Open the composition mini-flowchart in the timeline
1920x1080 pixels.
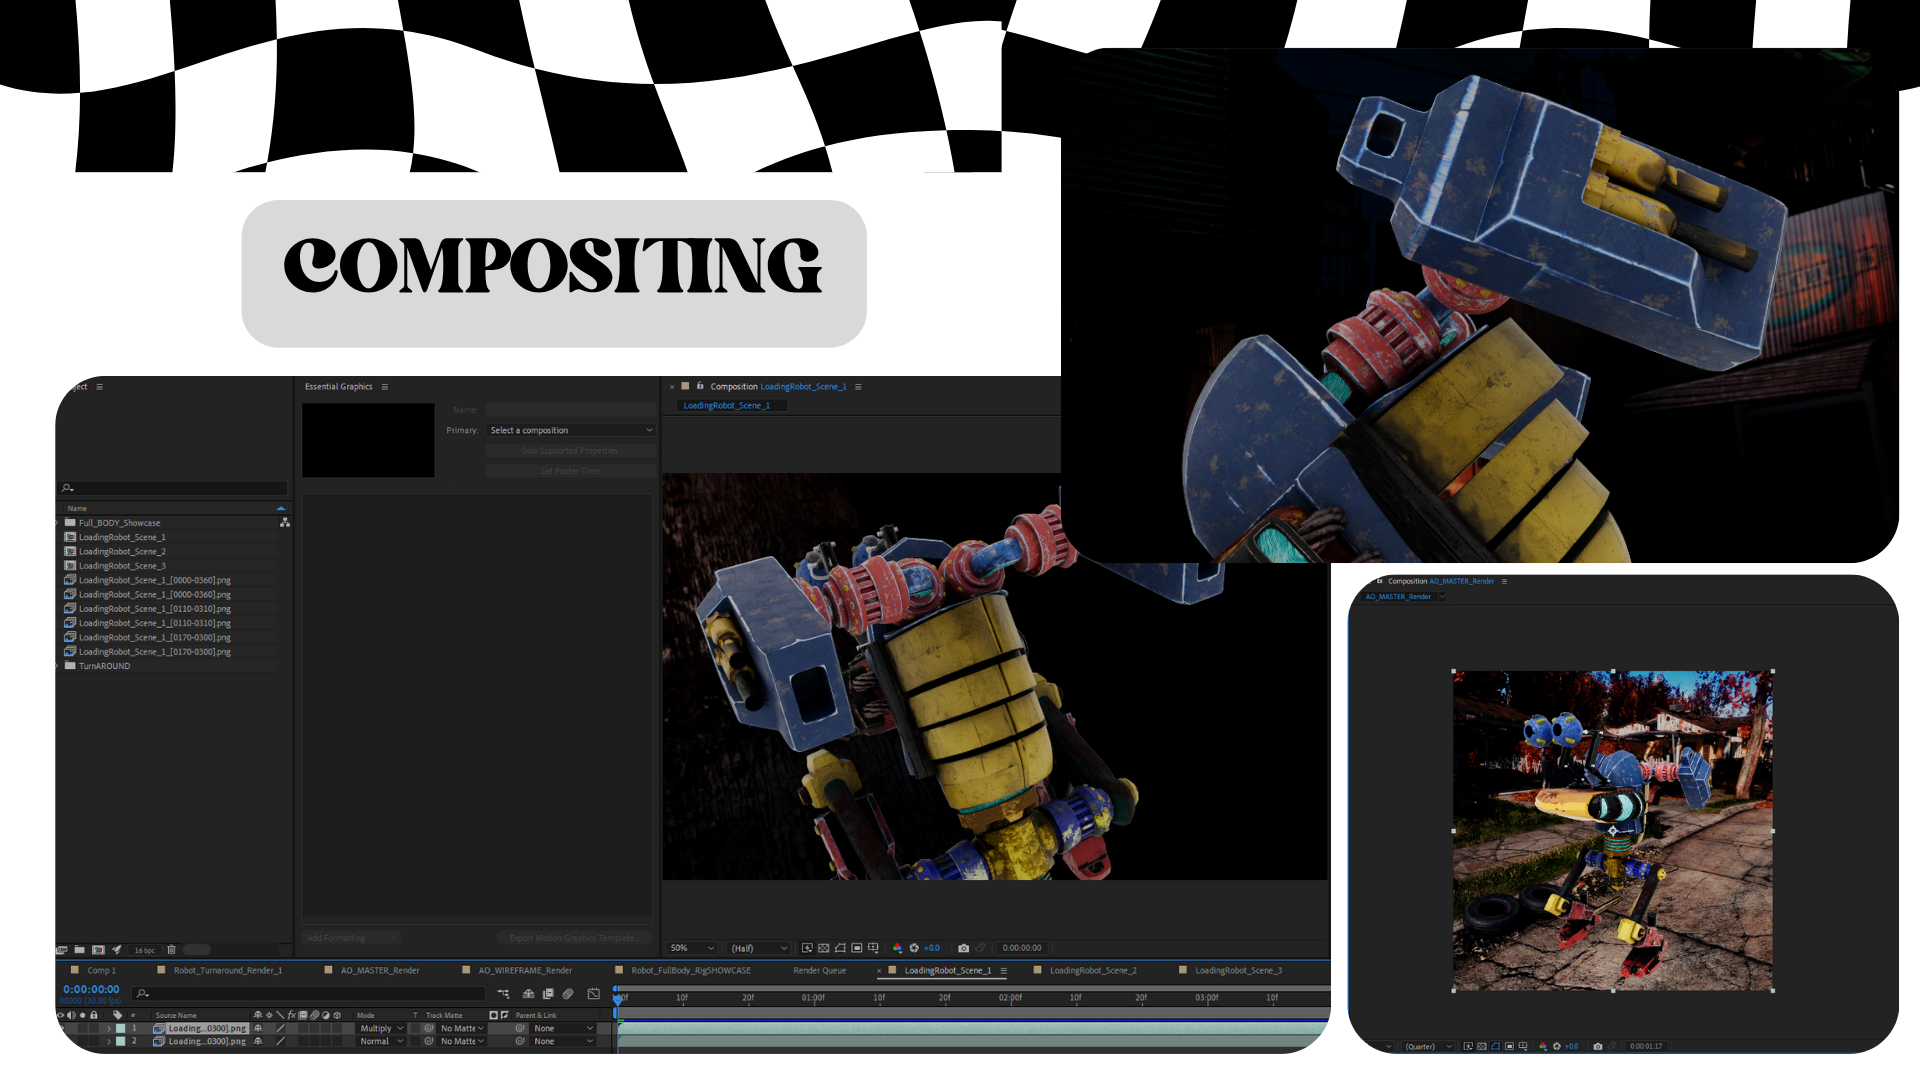coord(503,994)
